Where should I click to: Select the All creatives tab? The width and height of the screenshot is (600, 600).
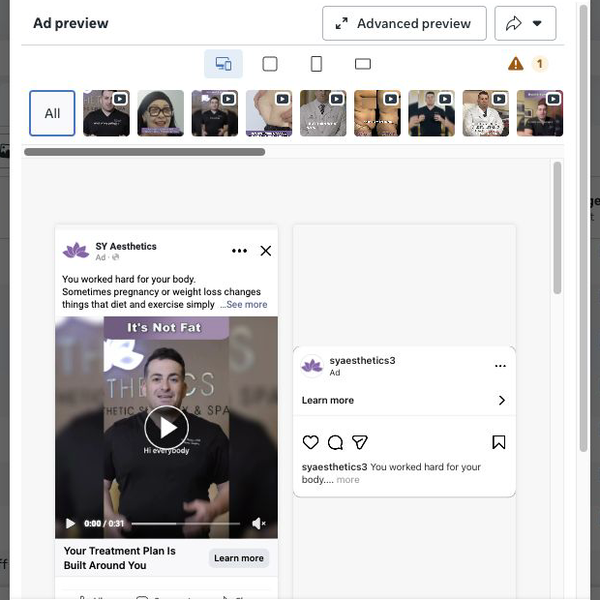pos(52,113)
